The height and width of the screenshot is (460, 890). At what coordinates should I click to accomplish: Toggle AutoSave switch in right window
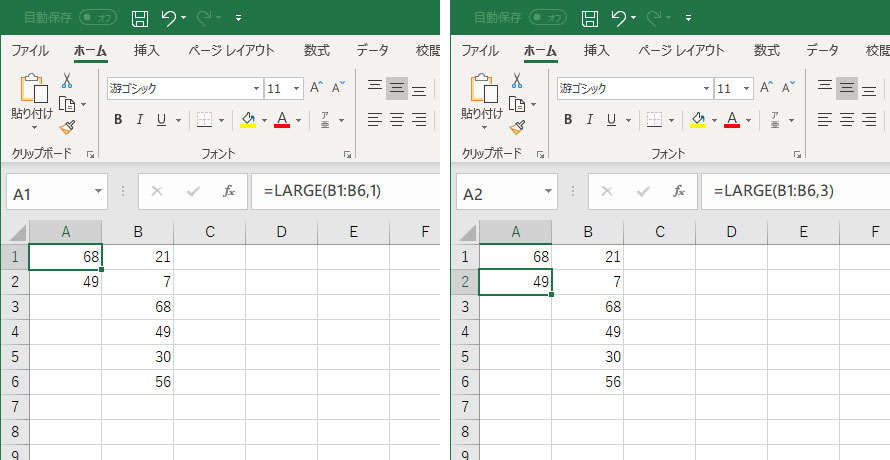pyautogui.click(x=548, y=18)
